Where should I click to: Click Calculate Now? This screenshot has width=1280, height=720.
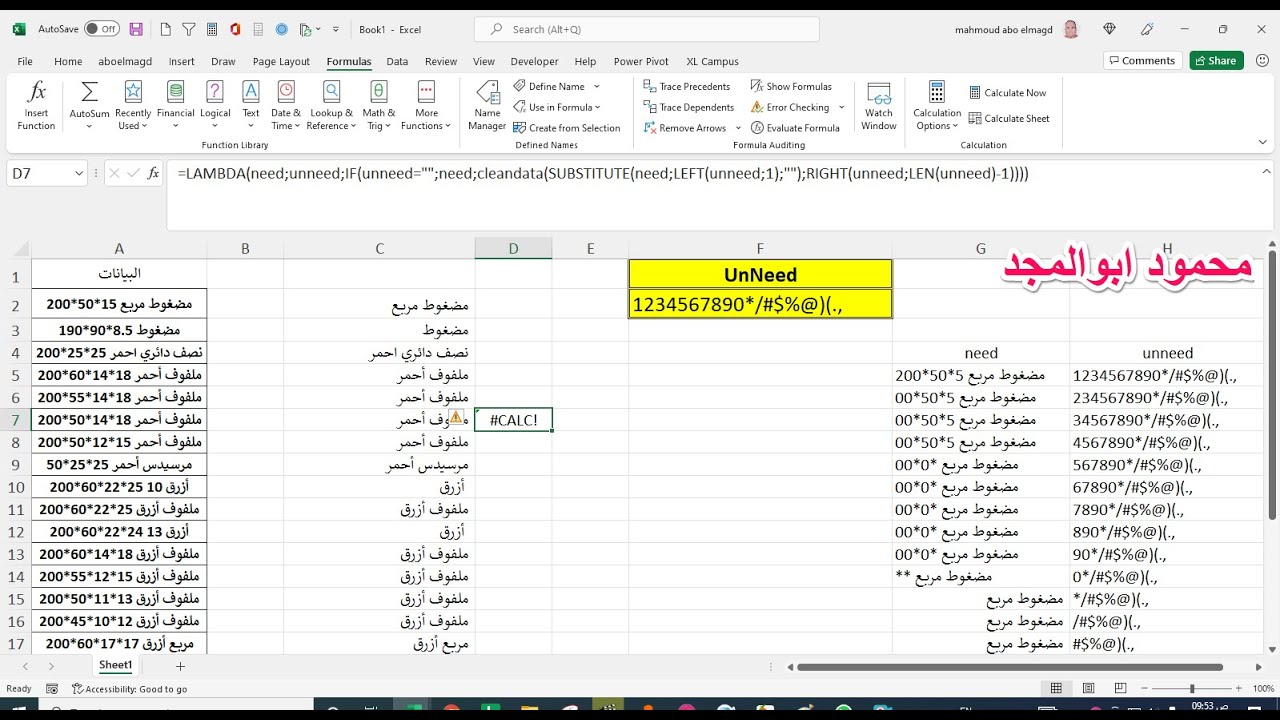pyautogui.click(x=1008, y=93)
